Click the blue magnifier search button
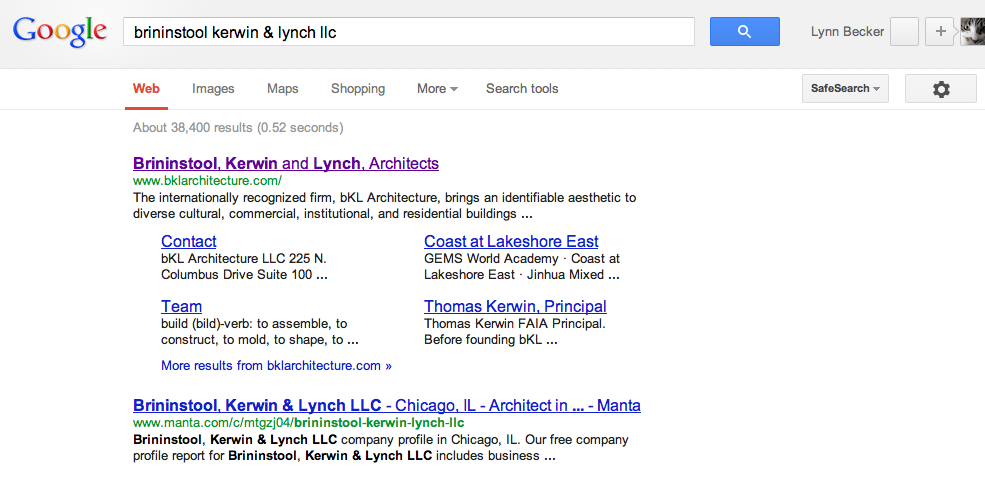Image resolution: width=985 pixels, height=482 pixels. (x=744, y=31)
